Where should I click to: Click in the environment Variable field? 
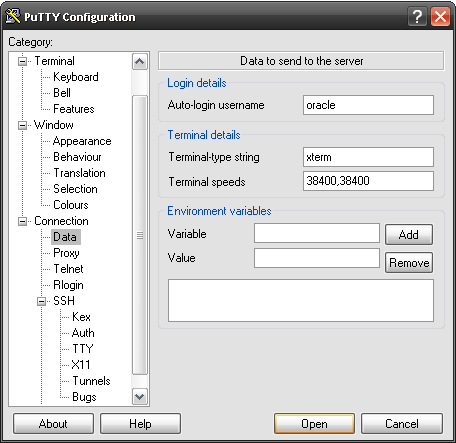(x=317, y=233)
